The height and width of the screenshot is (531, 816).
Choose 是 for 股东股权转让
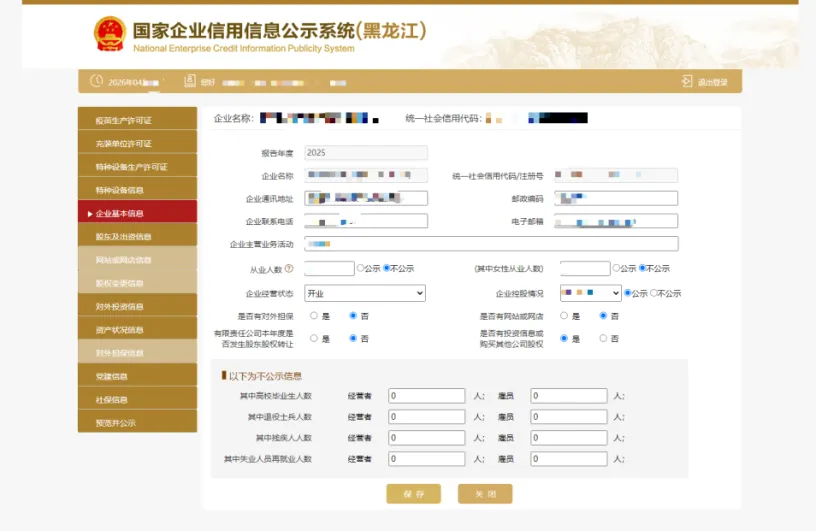click(314, 338)
